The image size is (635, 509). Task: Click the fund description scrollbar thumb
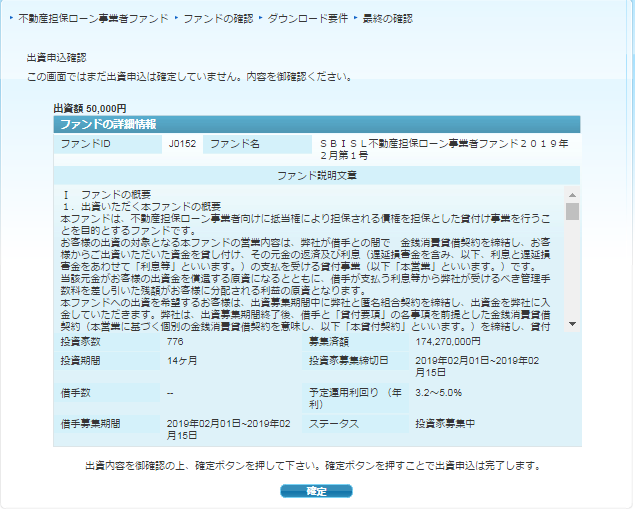click(x=572, y=211)
